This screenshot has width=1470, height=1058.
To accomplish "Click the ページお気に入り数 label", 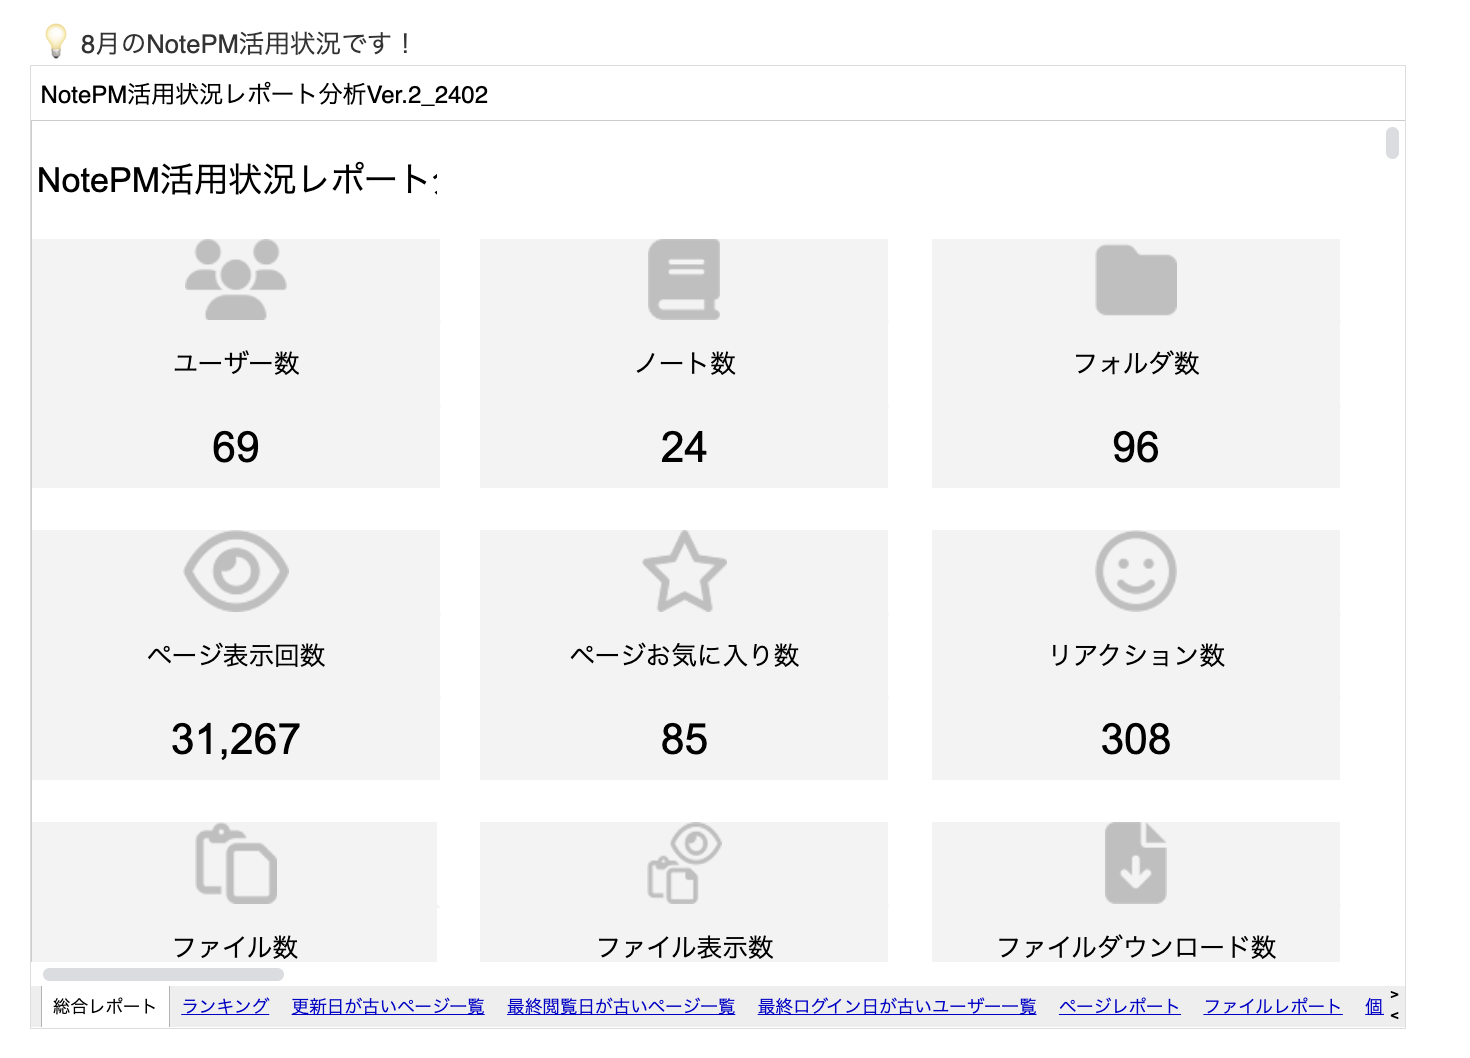I will [684, 655].
